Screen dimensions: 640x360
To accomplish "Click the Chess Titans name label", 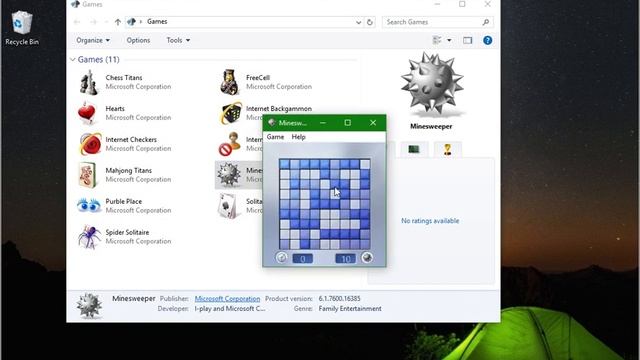I will click(x=124, y=78).
